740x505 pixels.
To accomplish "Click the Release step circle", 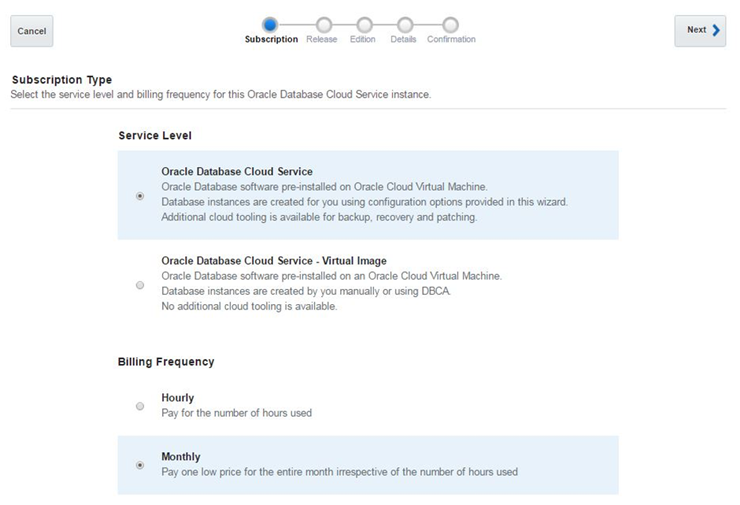I will coord(322,24).
